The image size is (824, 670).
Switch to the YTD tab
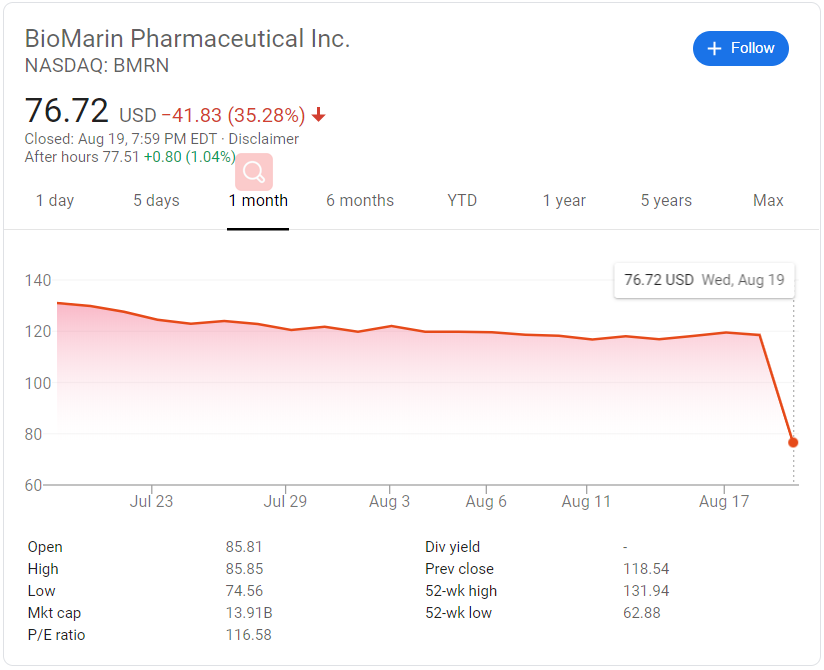click(462, 201)
